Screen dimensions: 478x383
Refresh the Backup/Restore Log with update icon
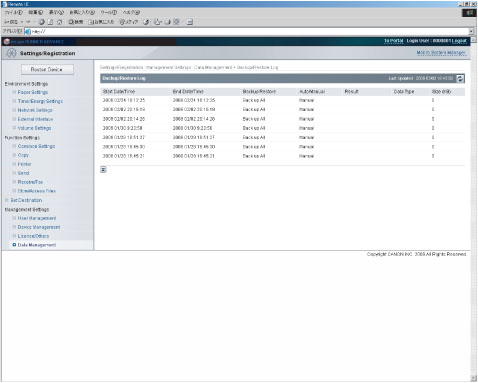coord(460,78)
